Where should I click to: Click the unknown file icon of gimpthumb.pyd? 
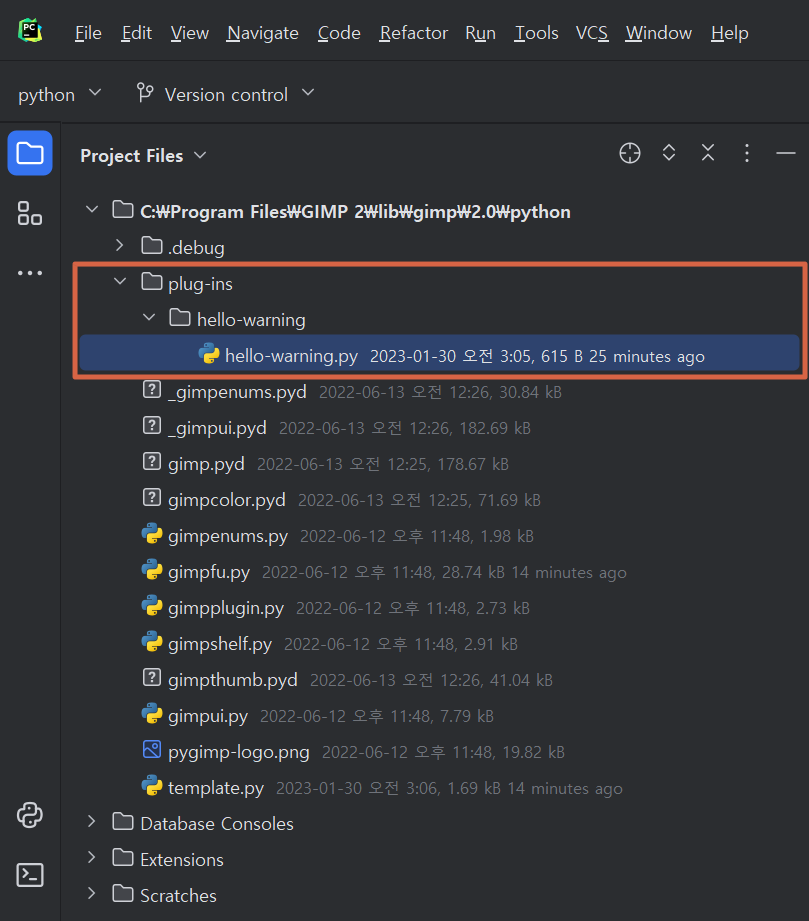(152, 678)
